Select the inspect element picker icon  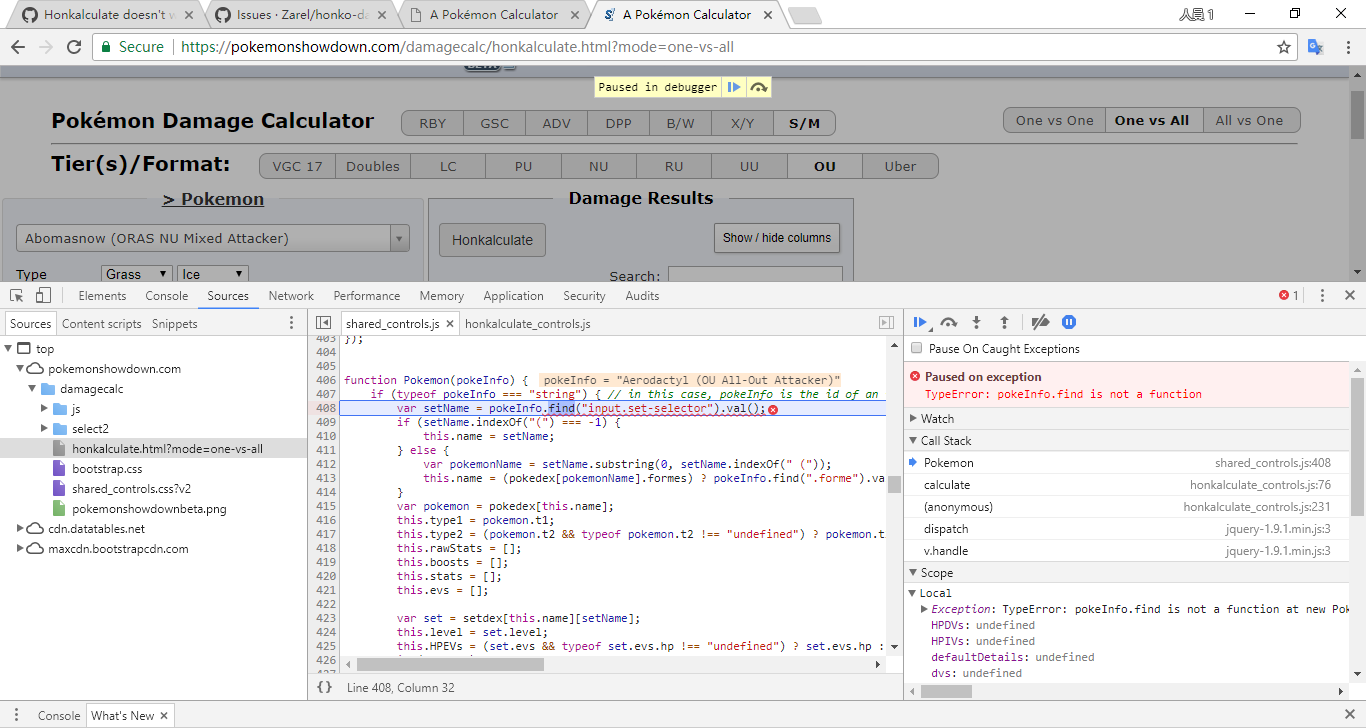(17, 296)
